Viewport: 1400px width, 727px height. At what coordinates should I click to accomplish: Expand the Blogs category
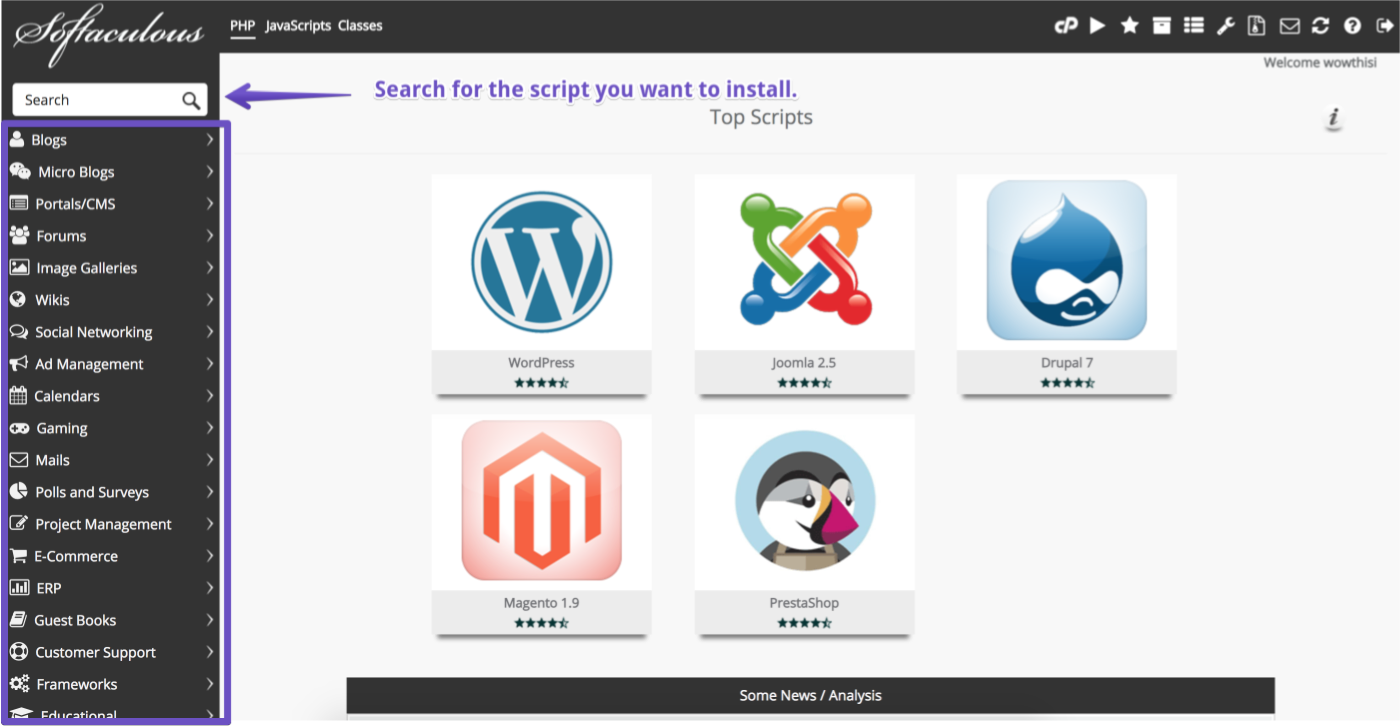(112, 140)
